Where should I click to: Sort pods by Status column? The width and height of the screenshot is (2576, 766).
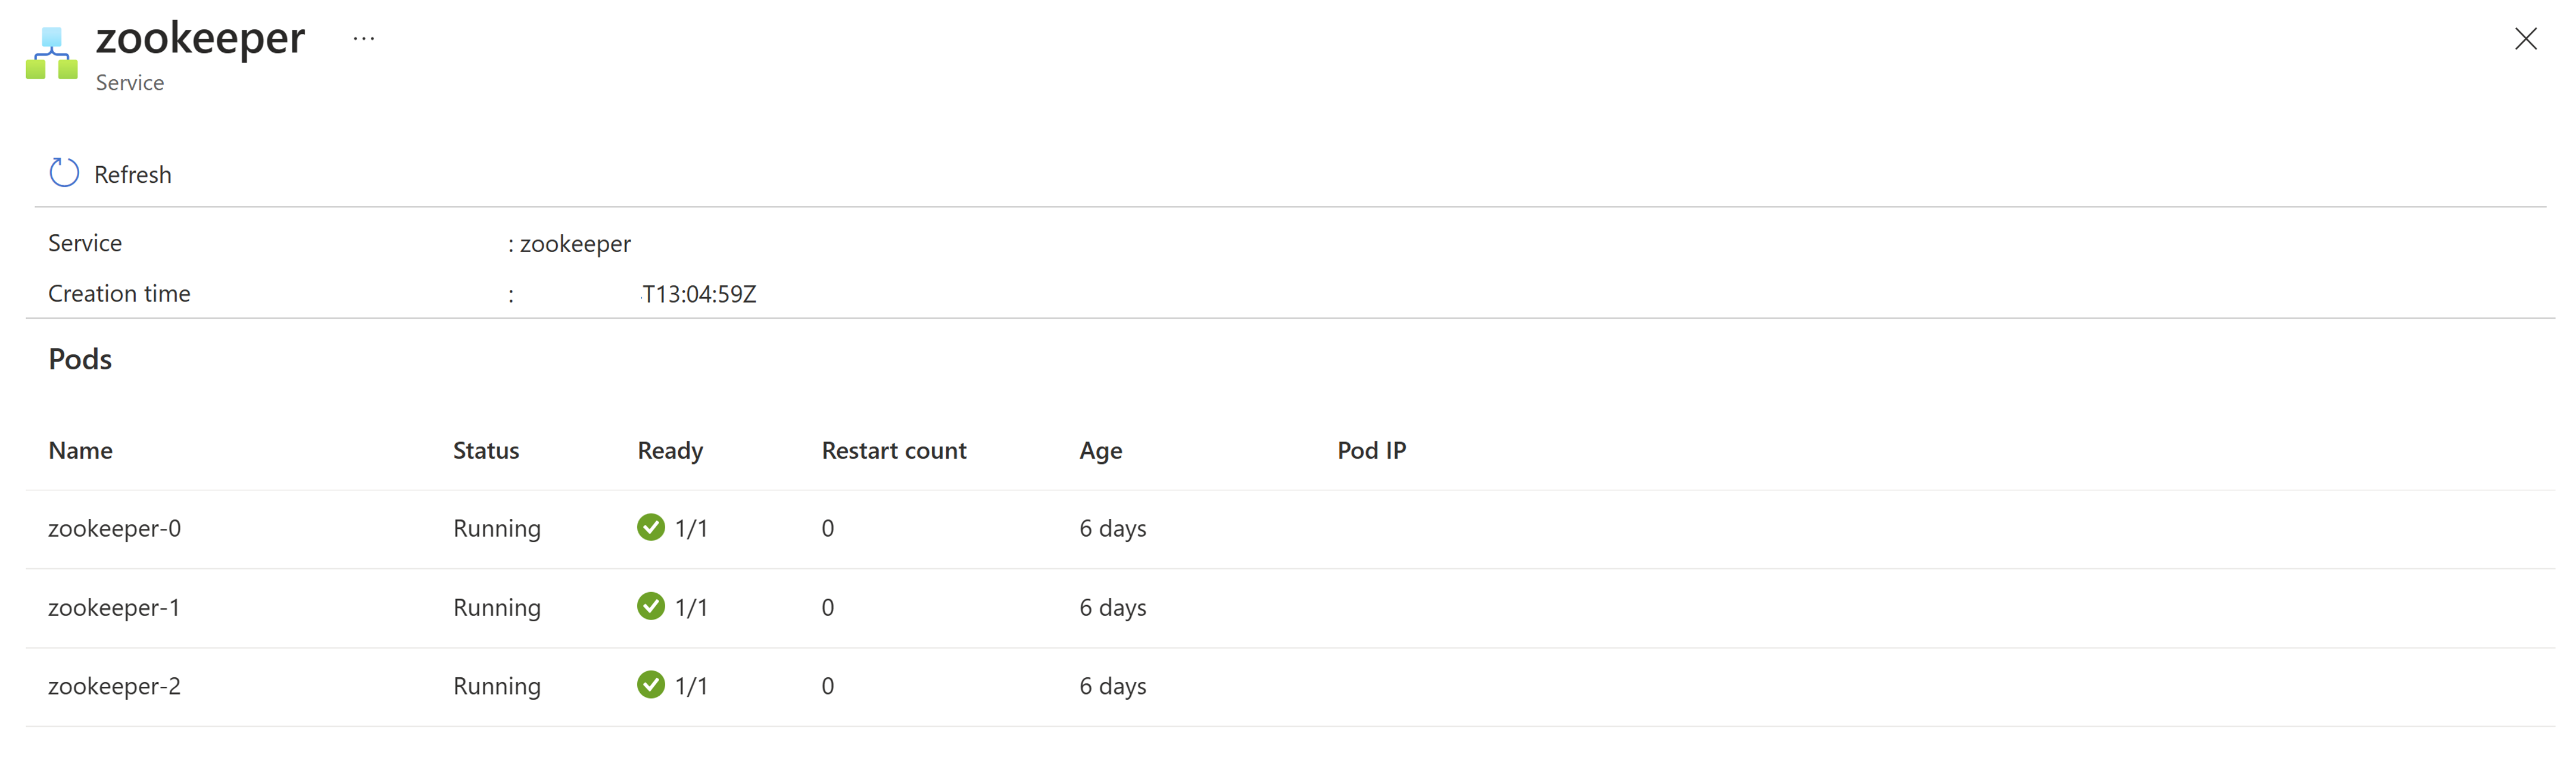(x=486, y=450)
